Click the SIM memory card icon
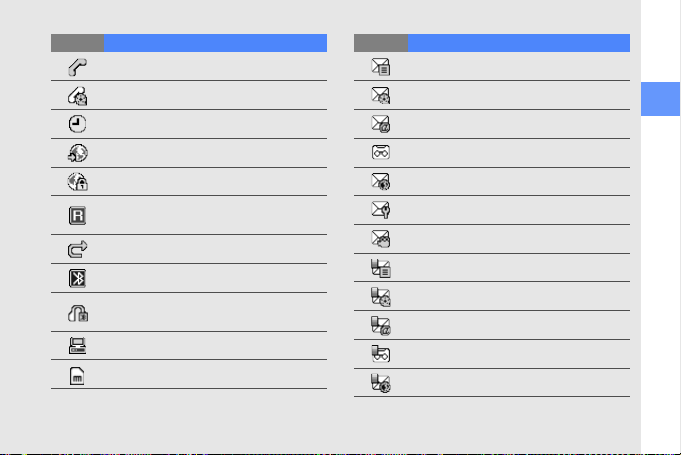The width and height of the screenshot is (681, 455). 77,376
